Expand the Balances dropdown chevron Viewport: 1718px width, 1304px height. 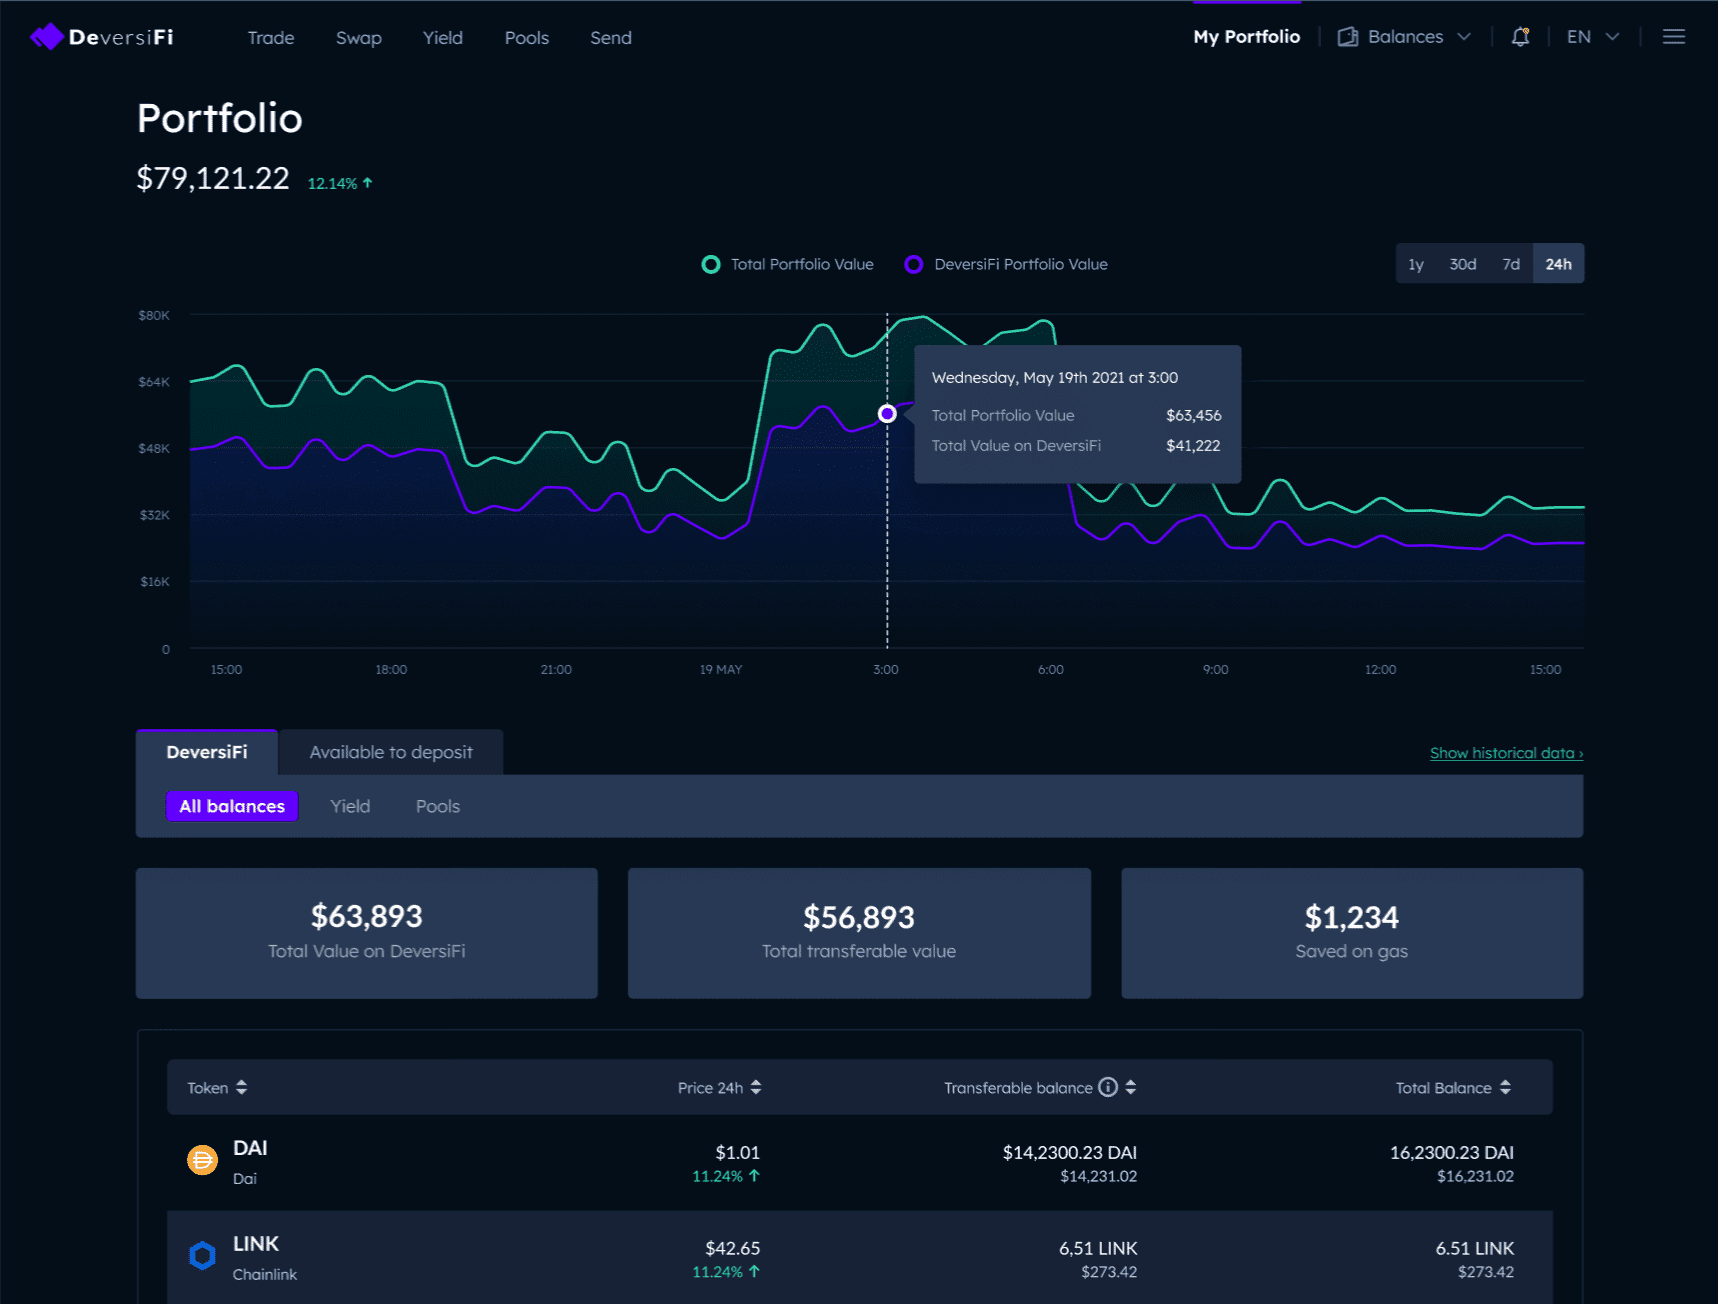pos(1464,37)
